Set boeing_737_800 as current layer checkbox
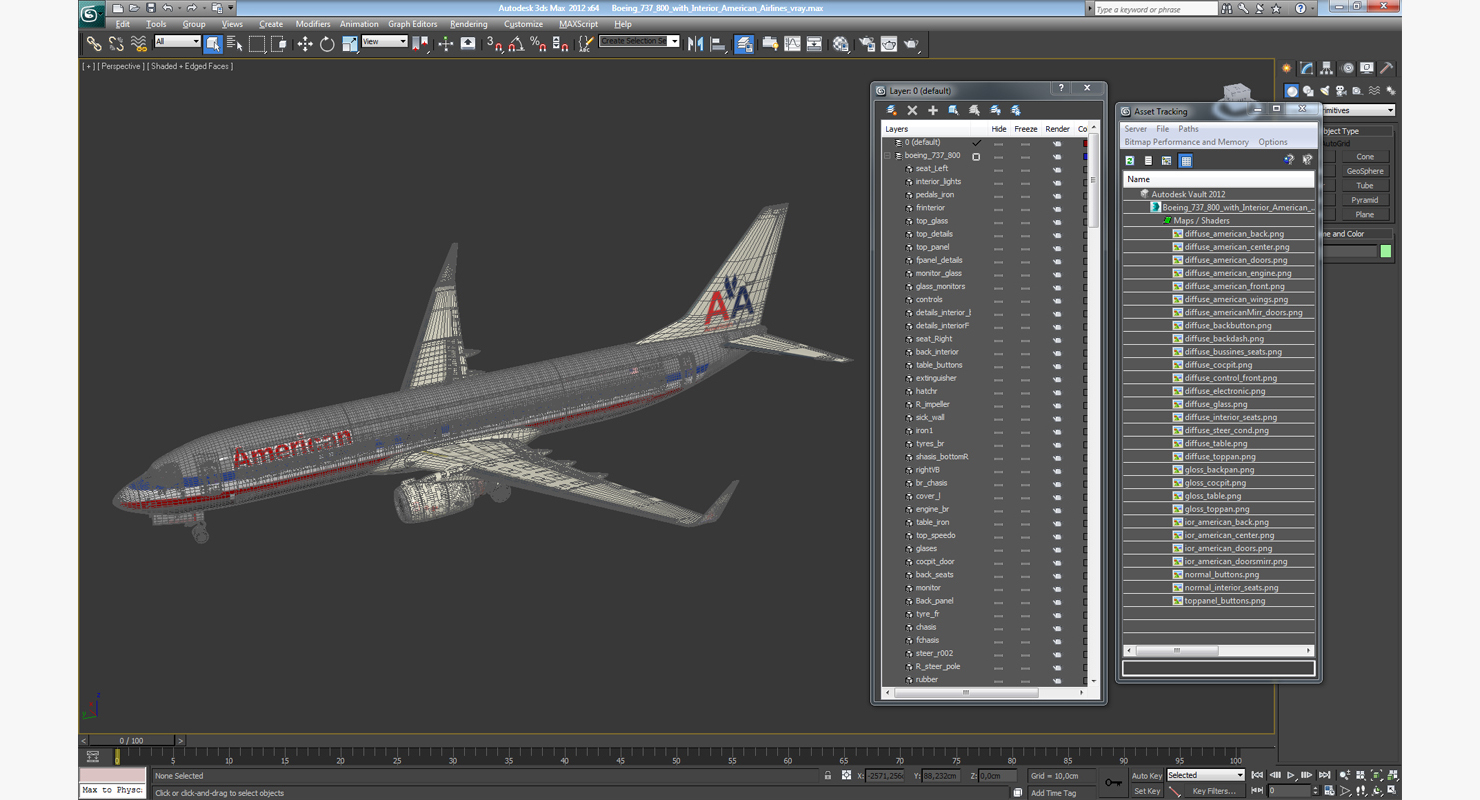 (976, 156)
